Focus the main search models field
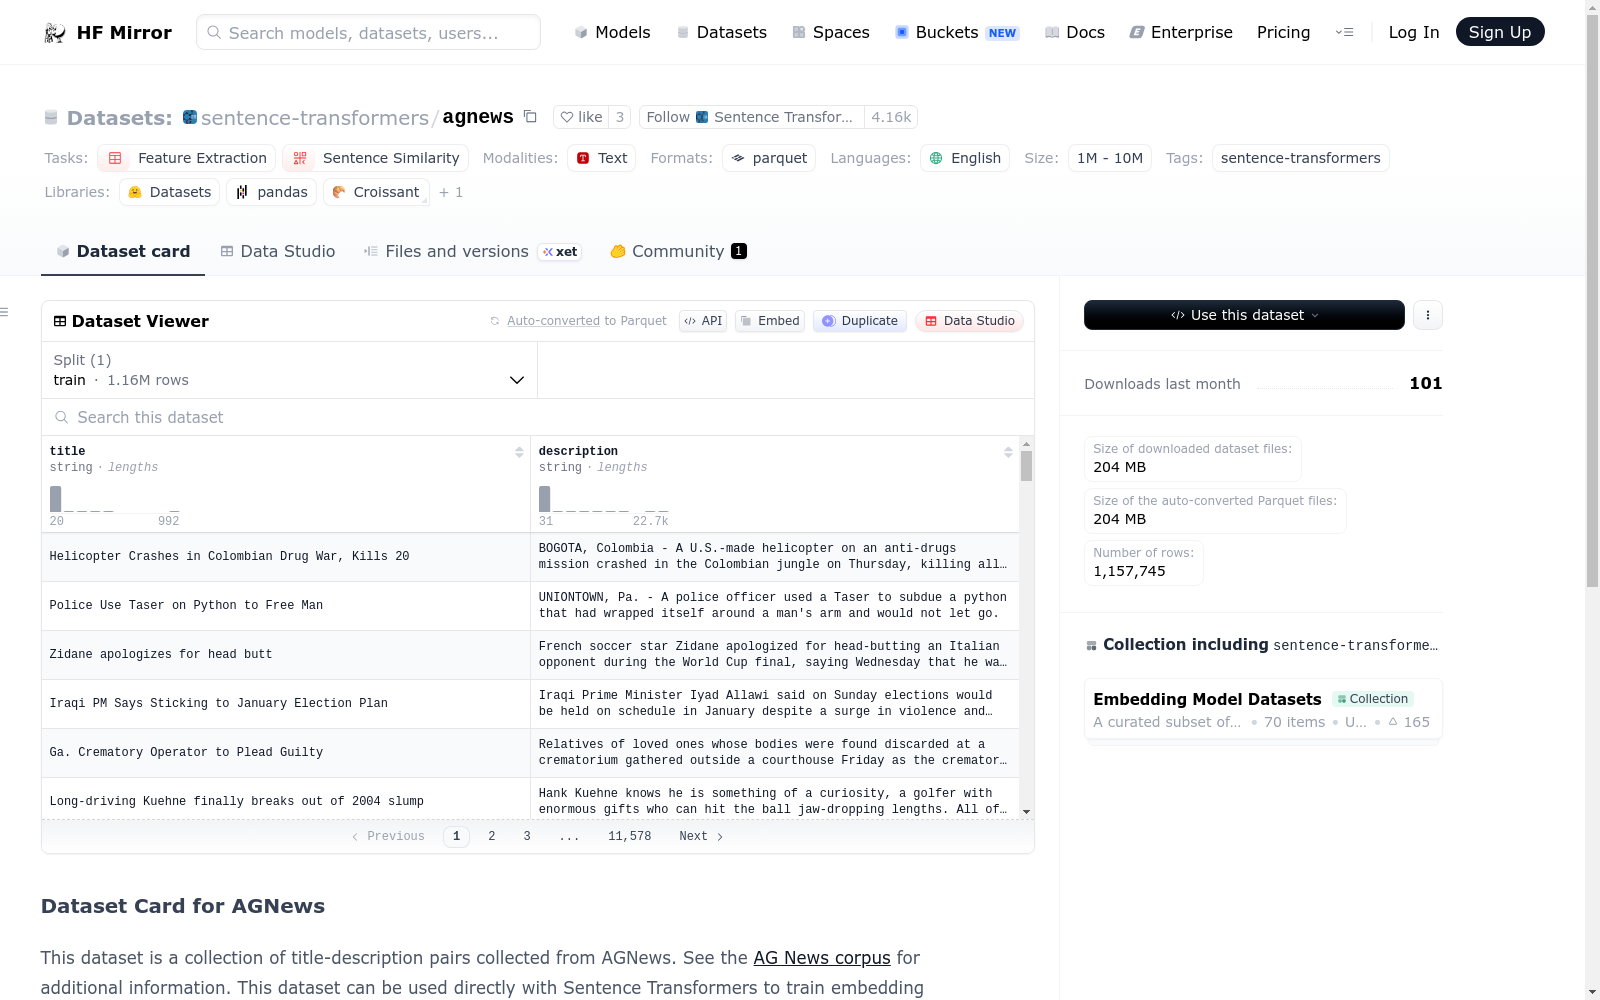Viewport: 1600px width, 1000px height. point(368,32)
